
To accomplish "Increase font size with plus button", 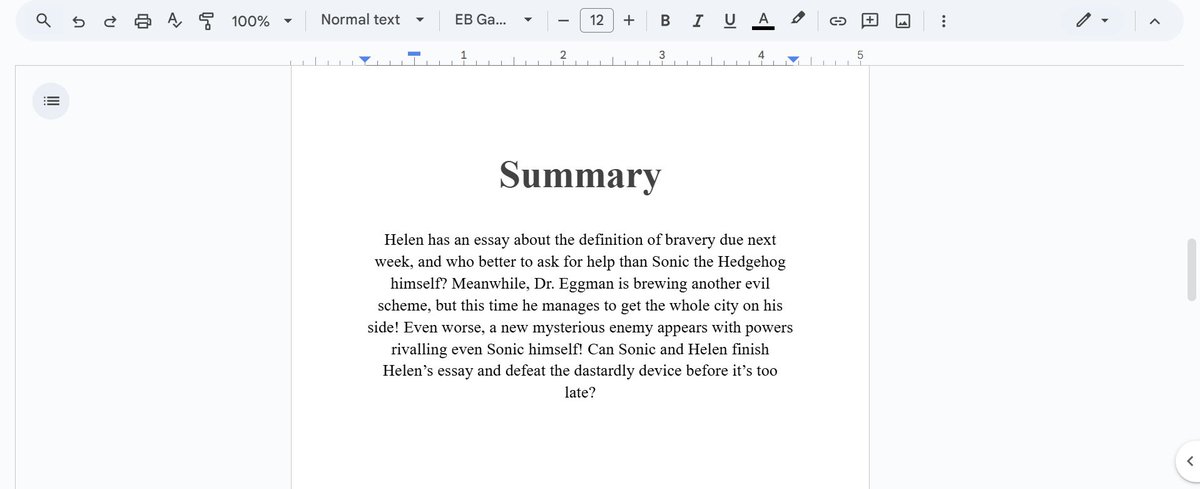I will 629,20.
